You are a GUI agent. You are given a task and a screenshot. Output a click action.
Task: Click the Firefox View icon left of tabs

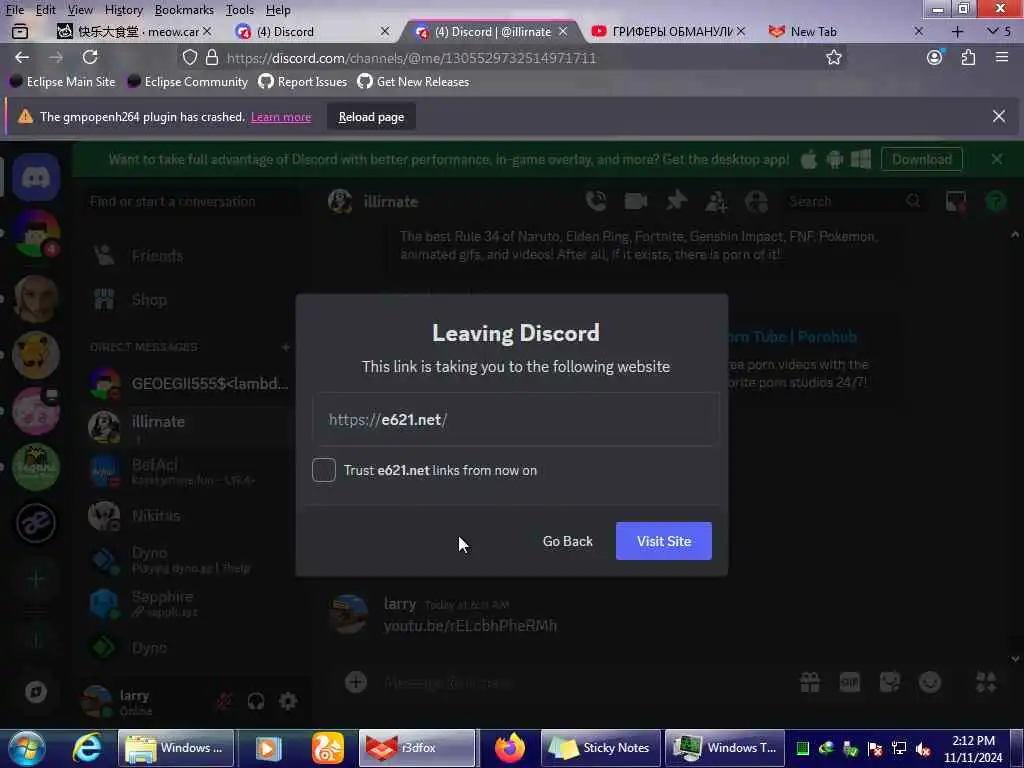[x=20, y=31]
